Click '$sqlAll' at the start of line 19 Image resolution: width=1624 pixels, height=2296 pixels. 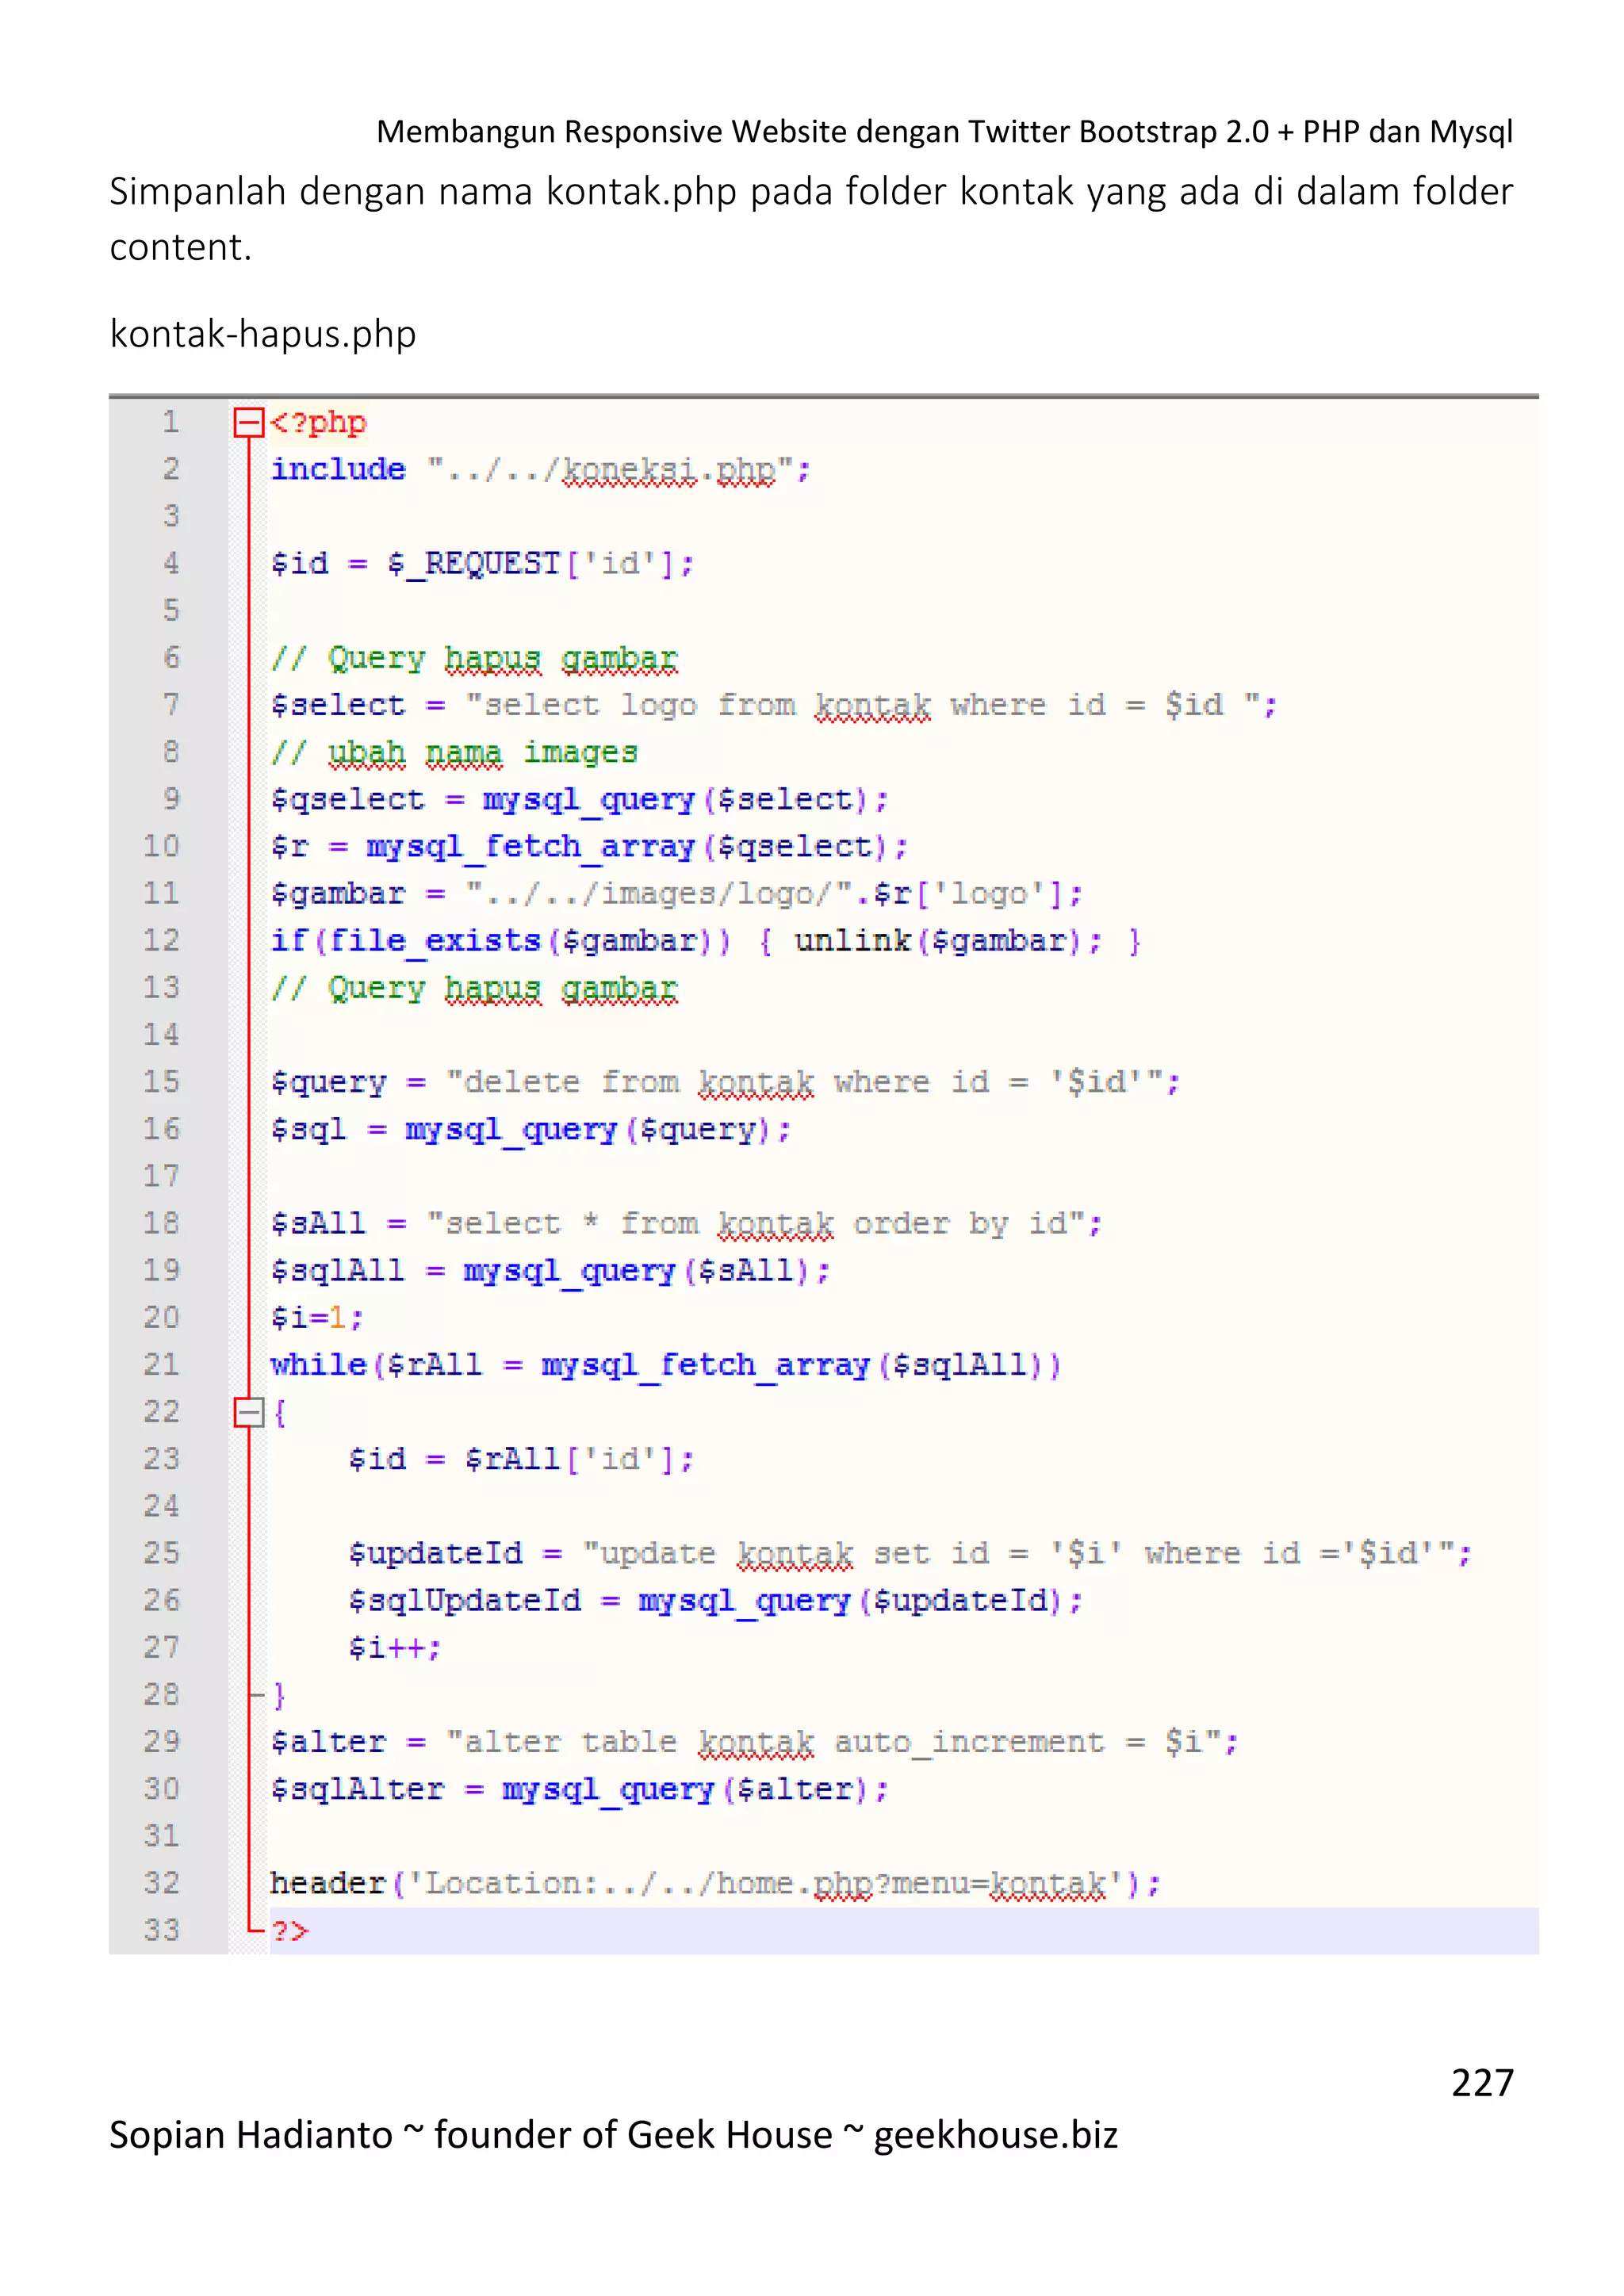click(x=338, y=1271)
